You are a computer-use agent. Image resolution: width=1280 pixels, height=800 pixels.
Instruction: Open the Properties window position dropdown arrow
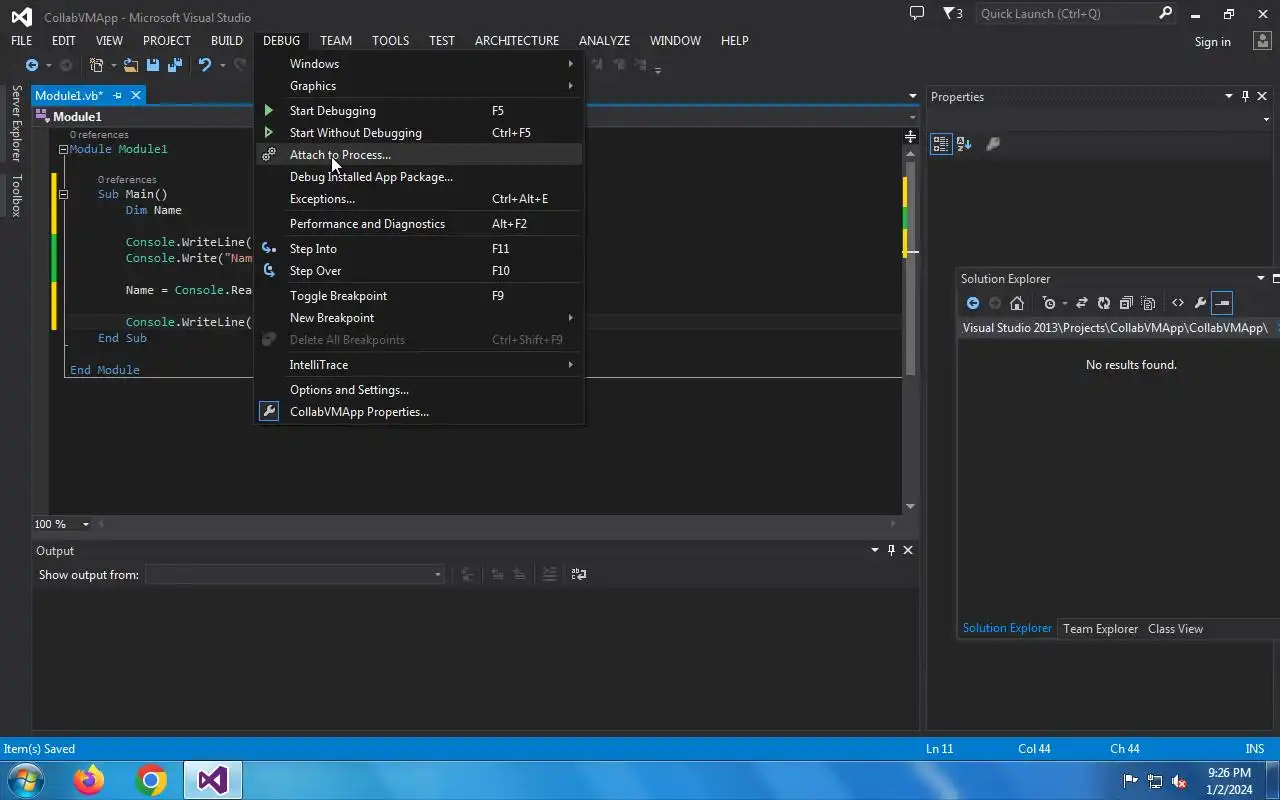click(x=1228, y=96)
